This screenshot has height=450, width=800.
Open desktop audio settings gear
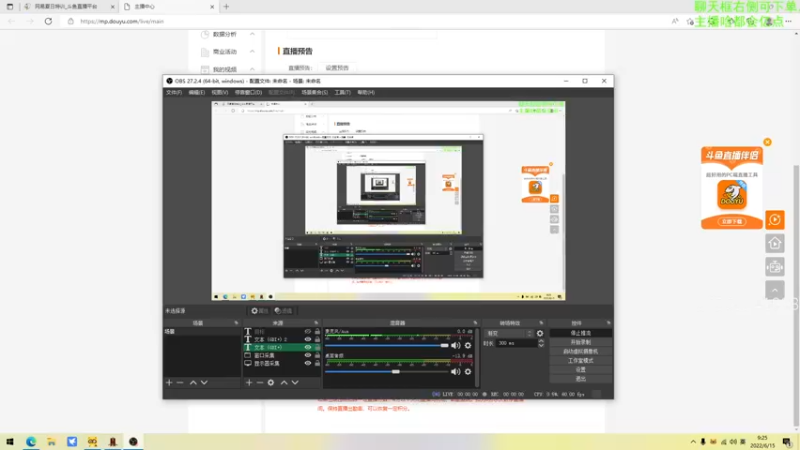[468, 372]
